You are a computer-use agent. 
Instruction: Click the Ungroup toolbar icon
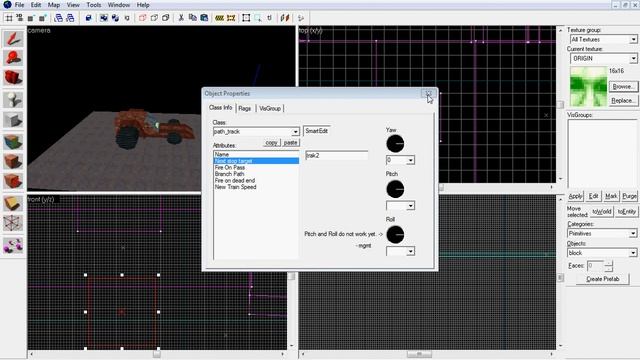[x=115, y=18]
